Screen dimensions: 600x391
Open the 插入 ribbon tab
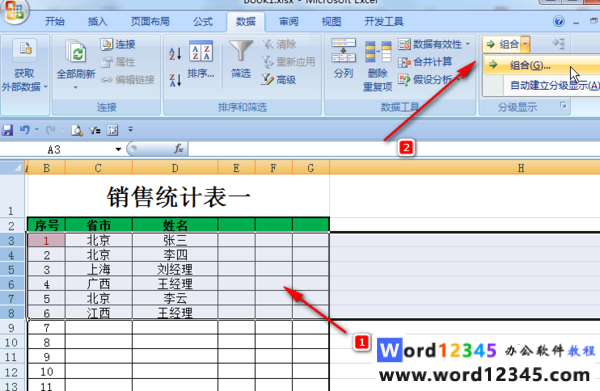coord(98,21)
